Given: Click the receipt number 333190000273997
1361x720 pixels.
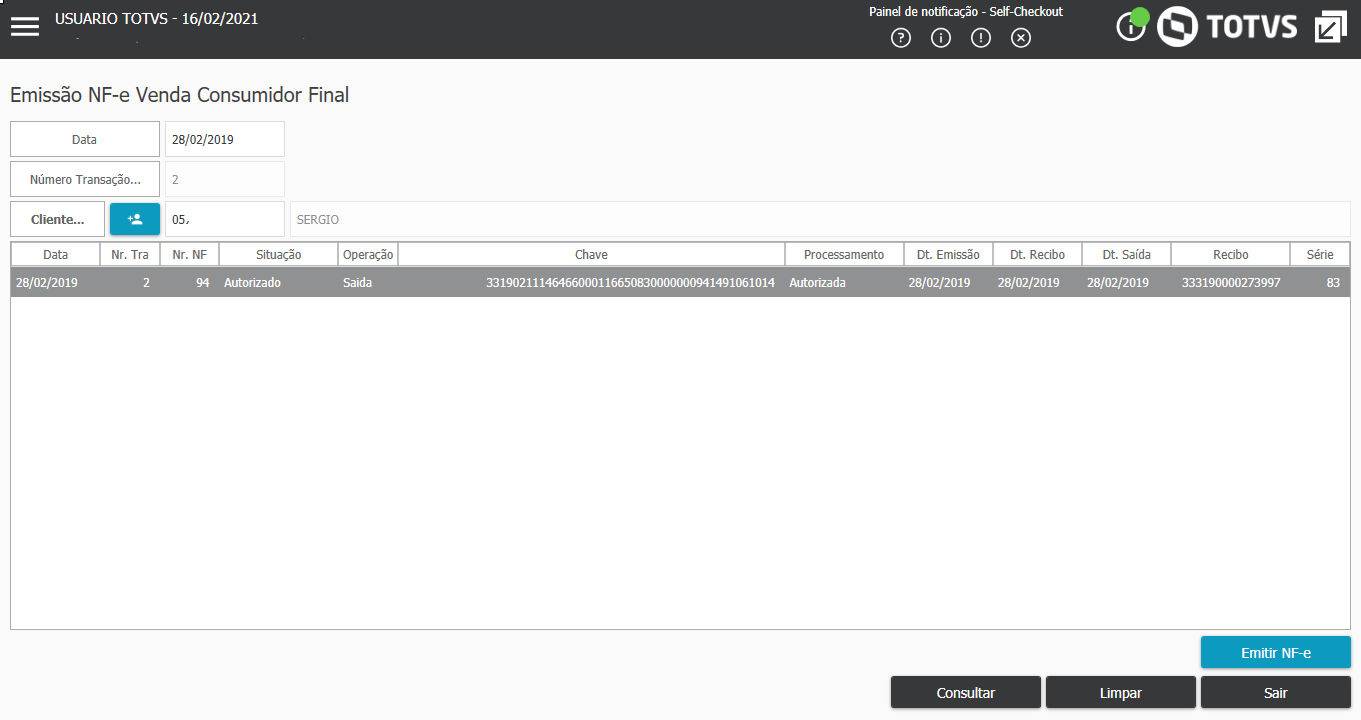Looking at the screenshot, I should (1230, 283).
